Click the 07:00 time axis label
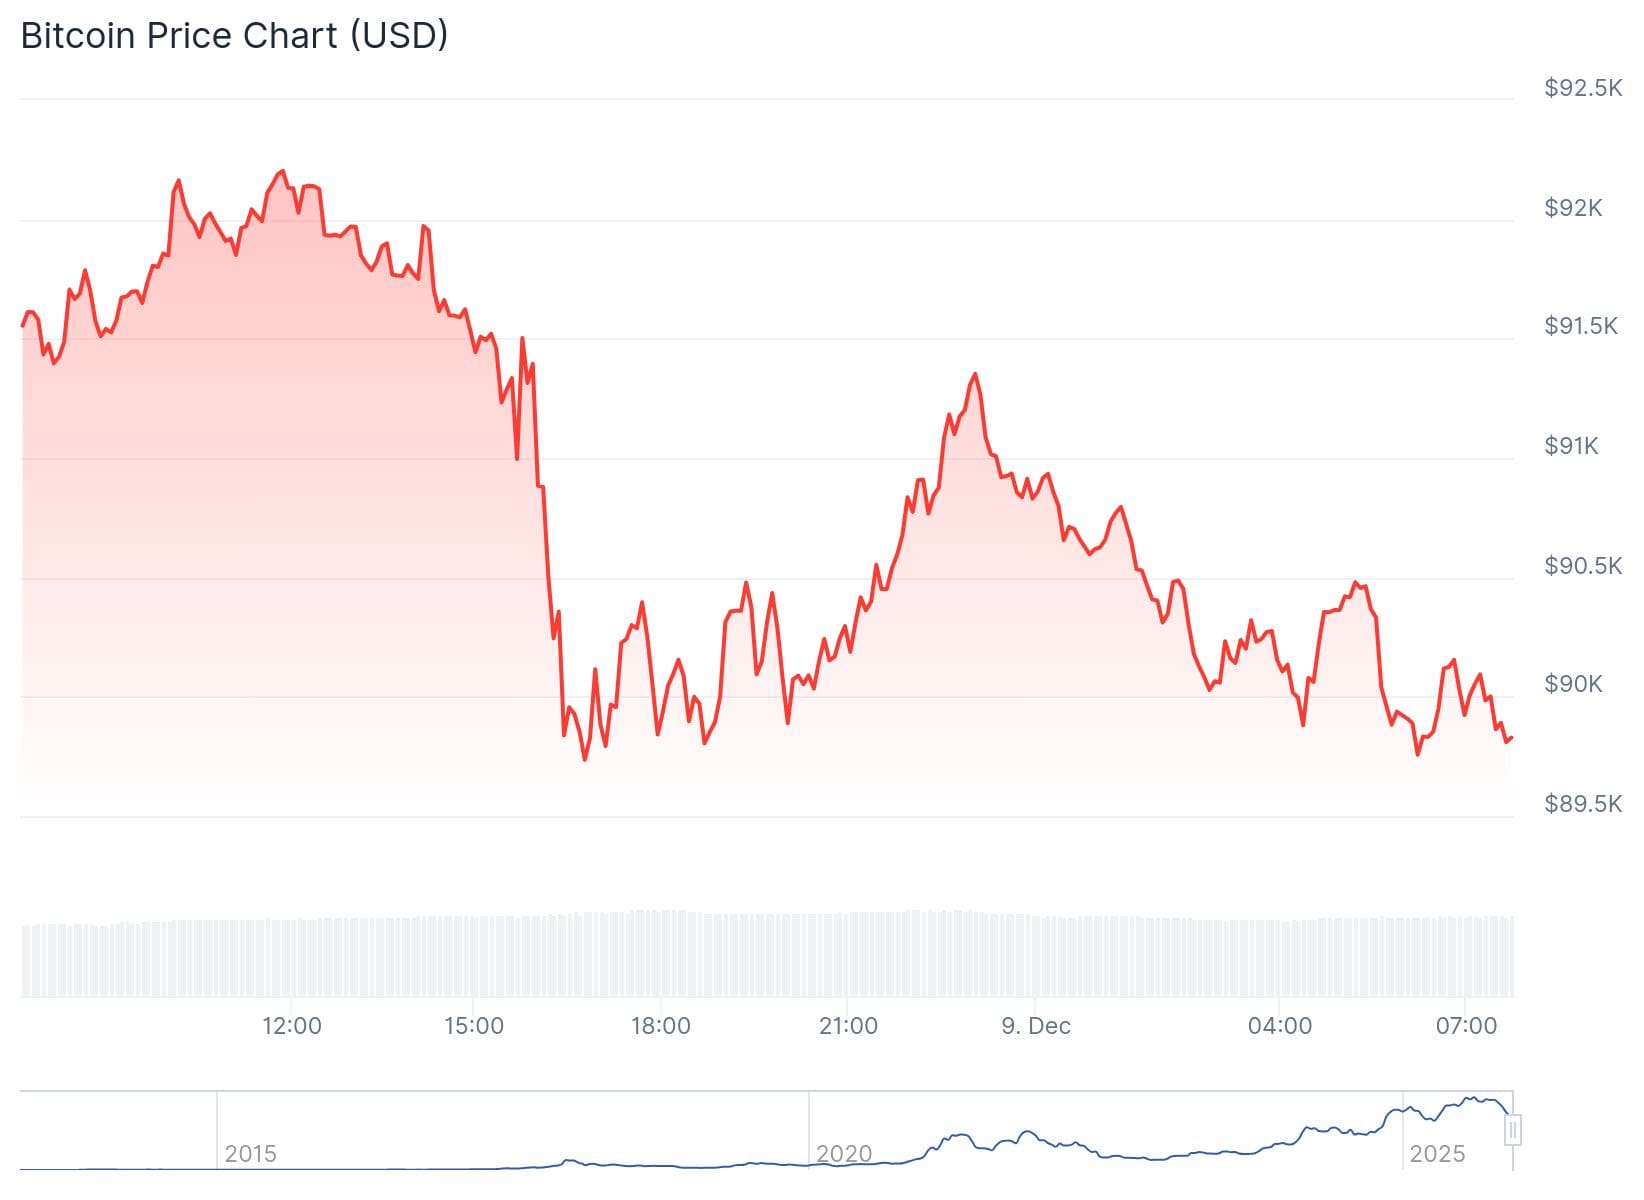1644x1200 pixels. pos(1466,1026)
